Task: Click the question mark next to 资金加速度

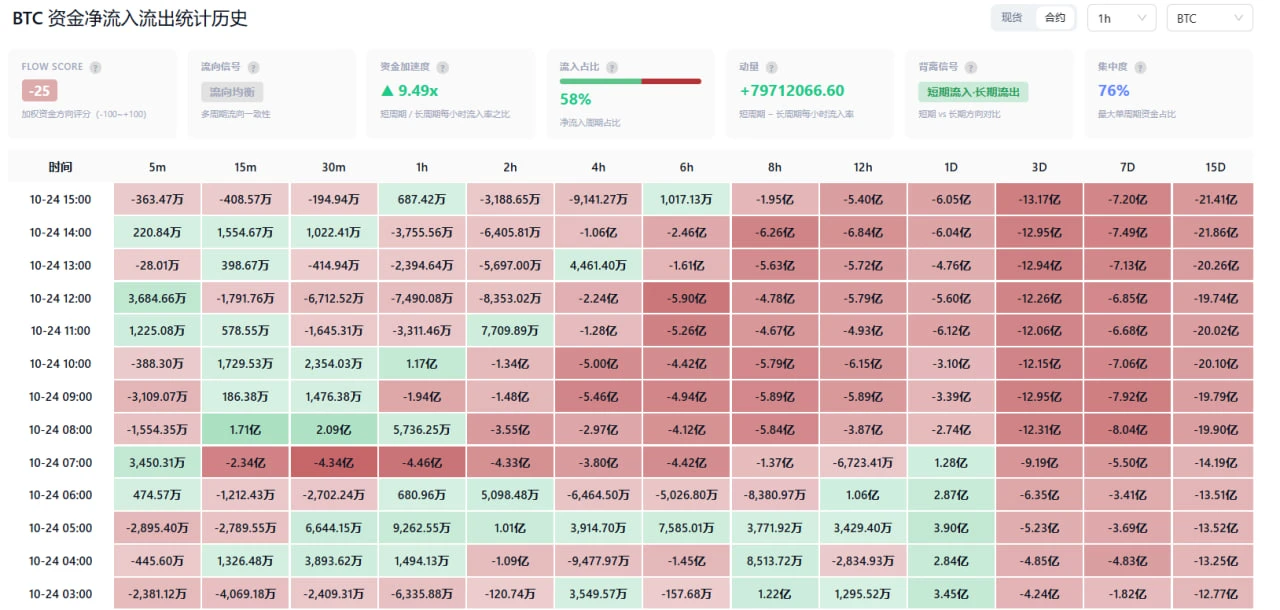Action: click(442, 67)
